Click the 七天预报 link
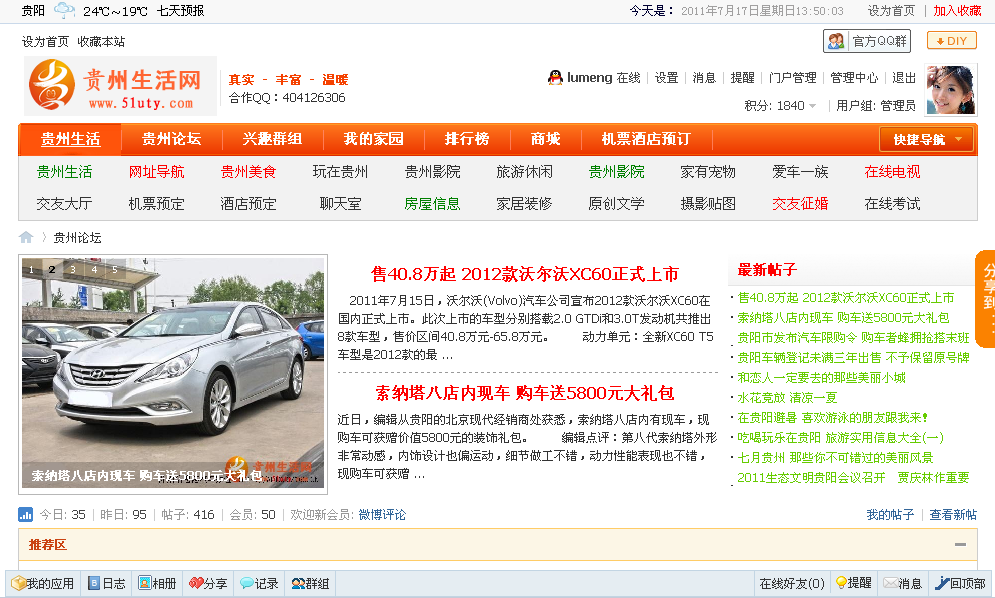995x598 pixels. [181, 11]
